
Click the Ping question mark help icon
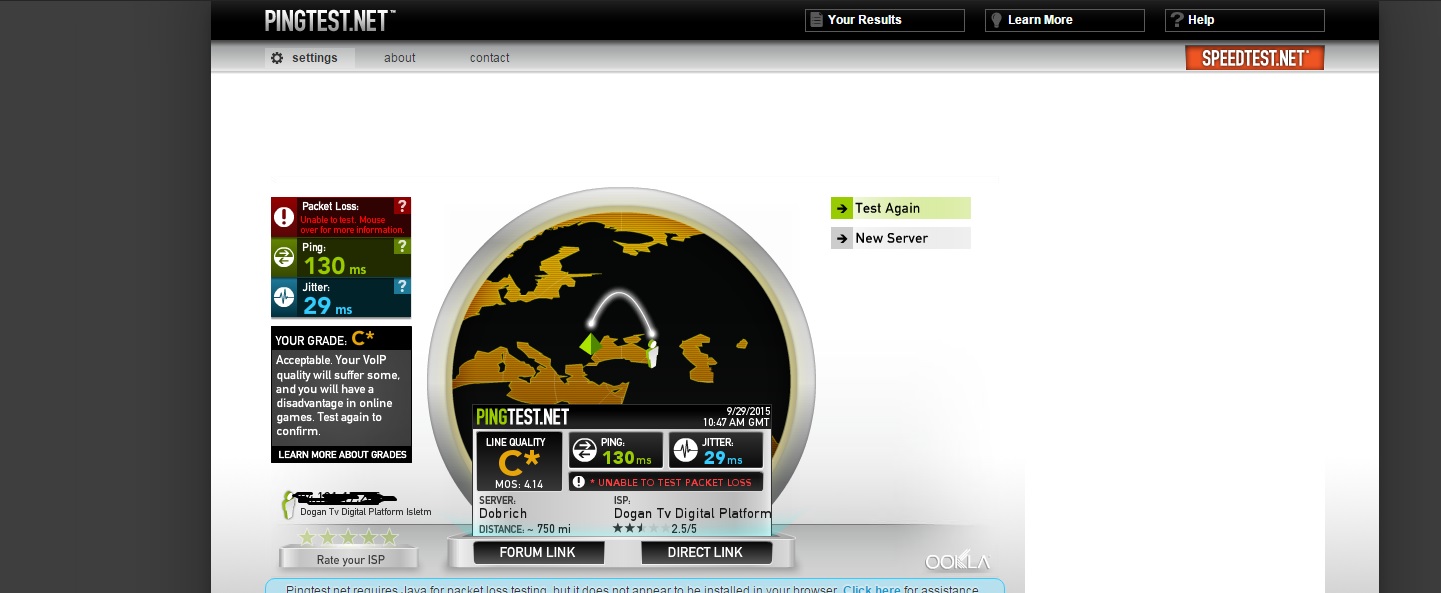coord(402,246)
